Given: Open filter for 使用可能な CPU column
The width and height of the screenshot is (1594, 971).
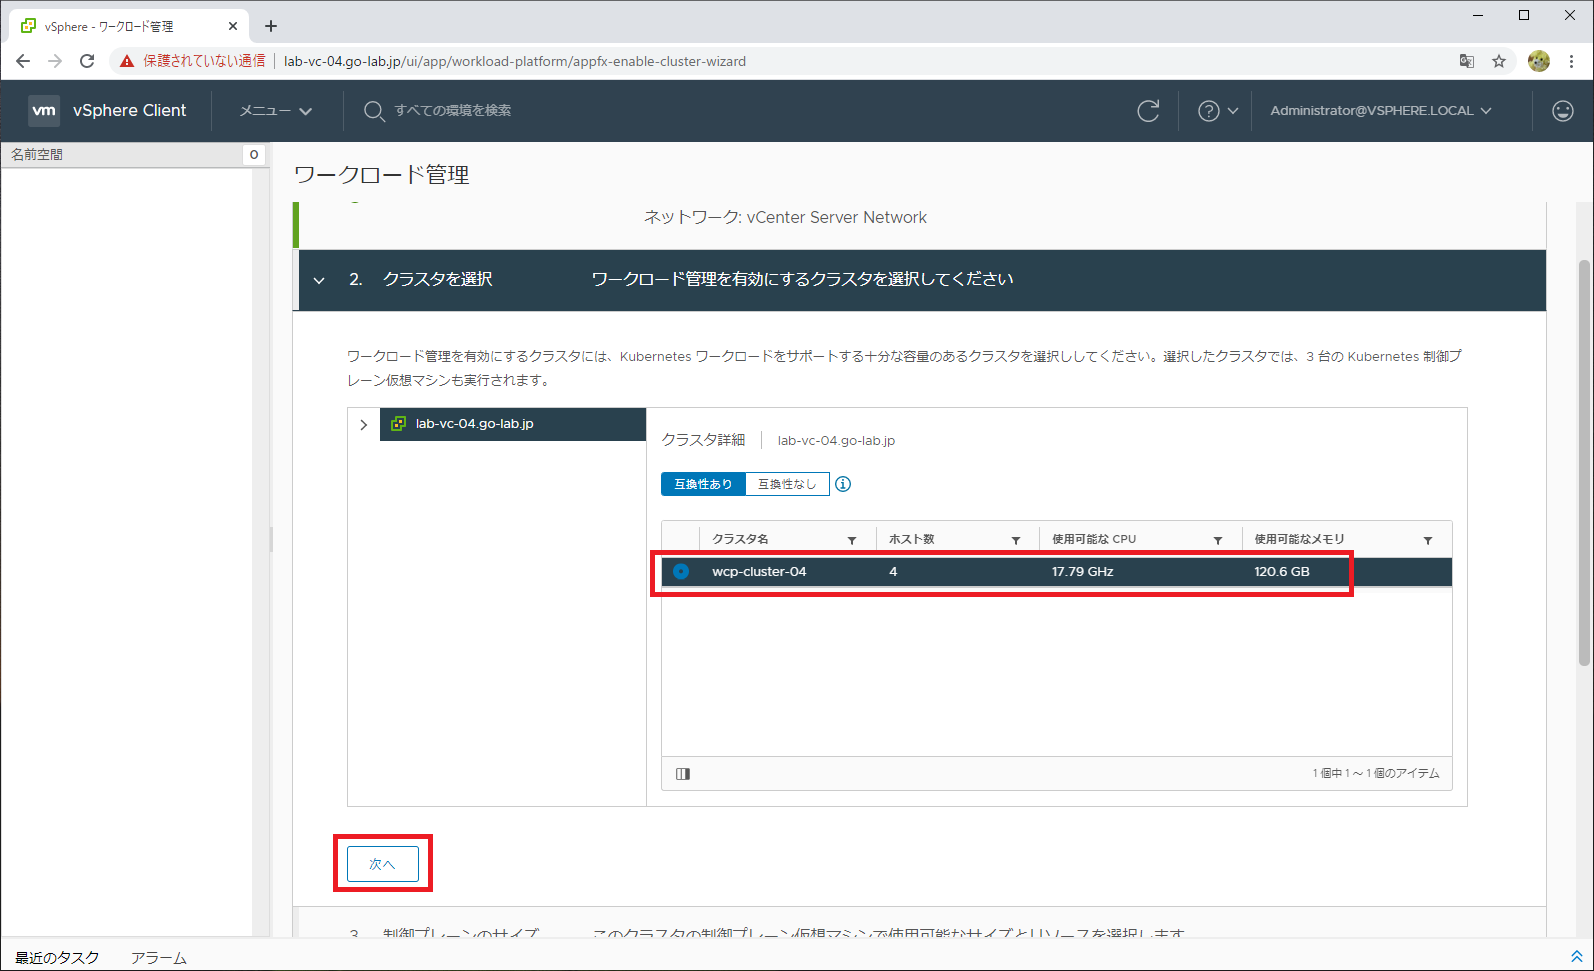Looking at the screenshot, I should [1218, 540].
